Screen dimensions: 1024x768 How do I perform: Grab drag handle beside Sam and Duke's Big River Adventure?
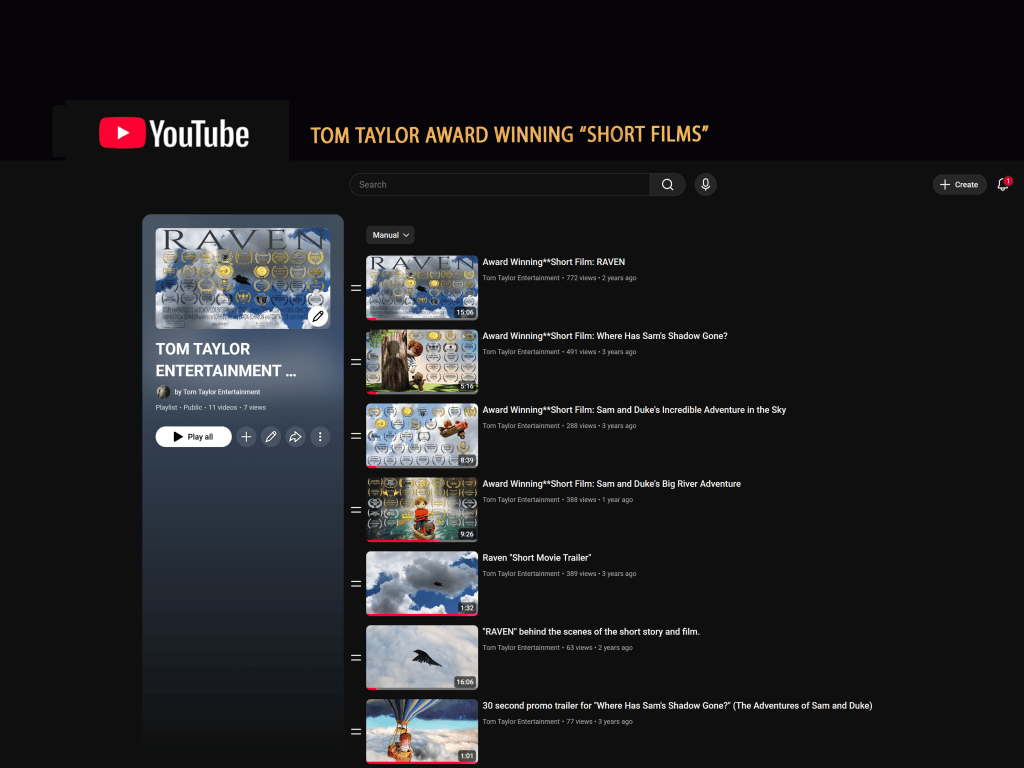coord(356,510)
